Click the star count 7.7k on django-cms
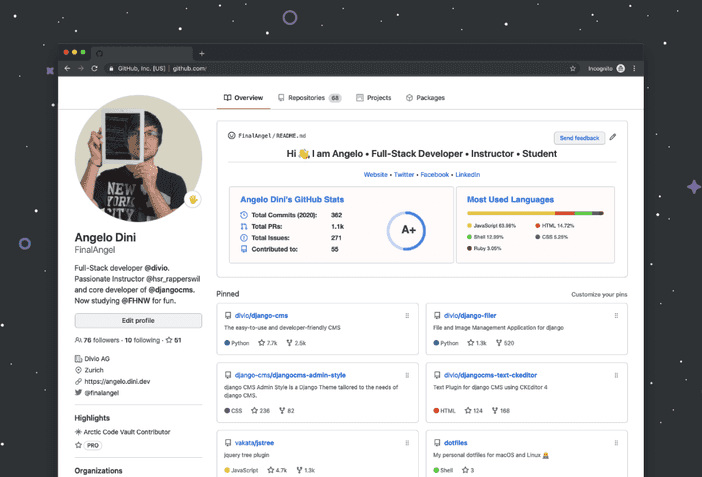 point(268,343)
